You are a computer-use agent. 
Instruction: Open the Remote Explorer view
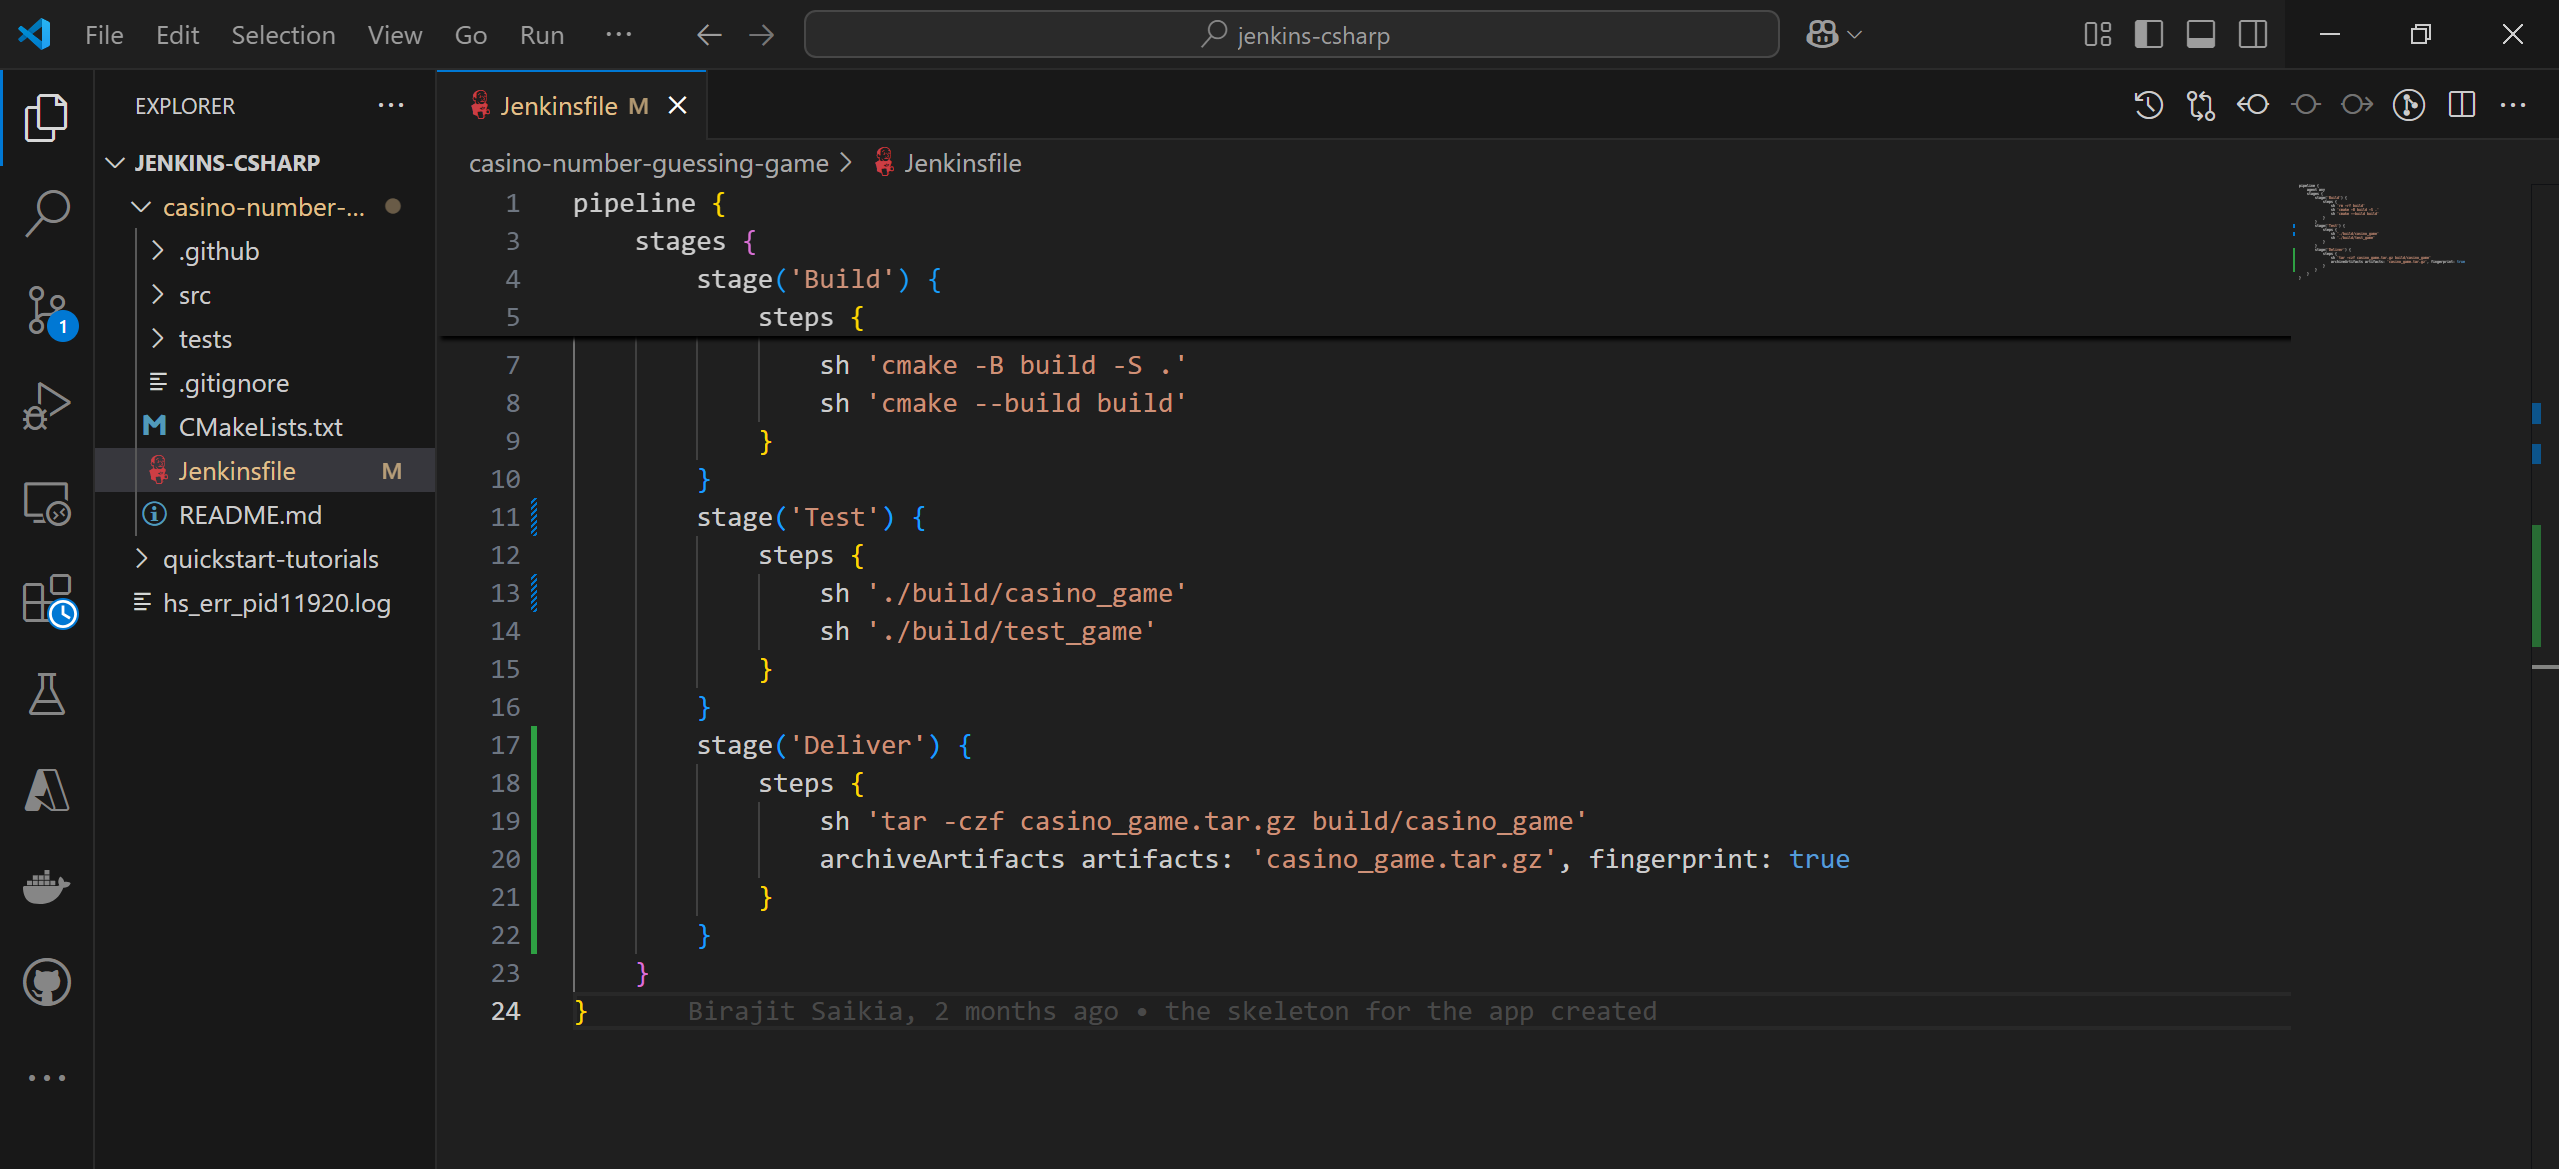click(x=46, y=503)
